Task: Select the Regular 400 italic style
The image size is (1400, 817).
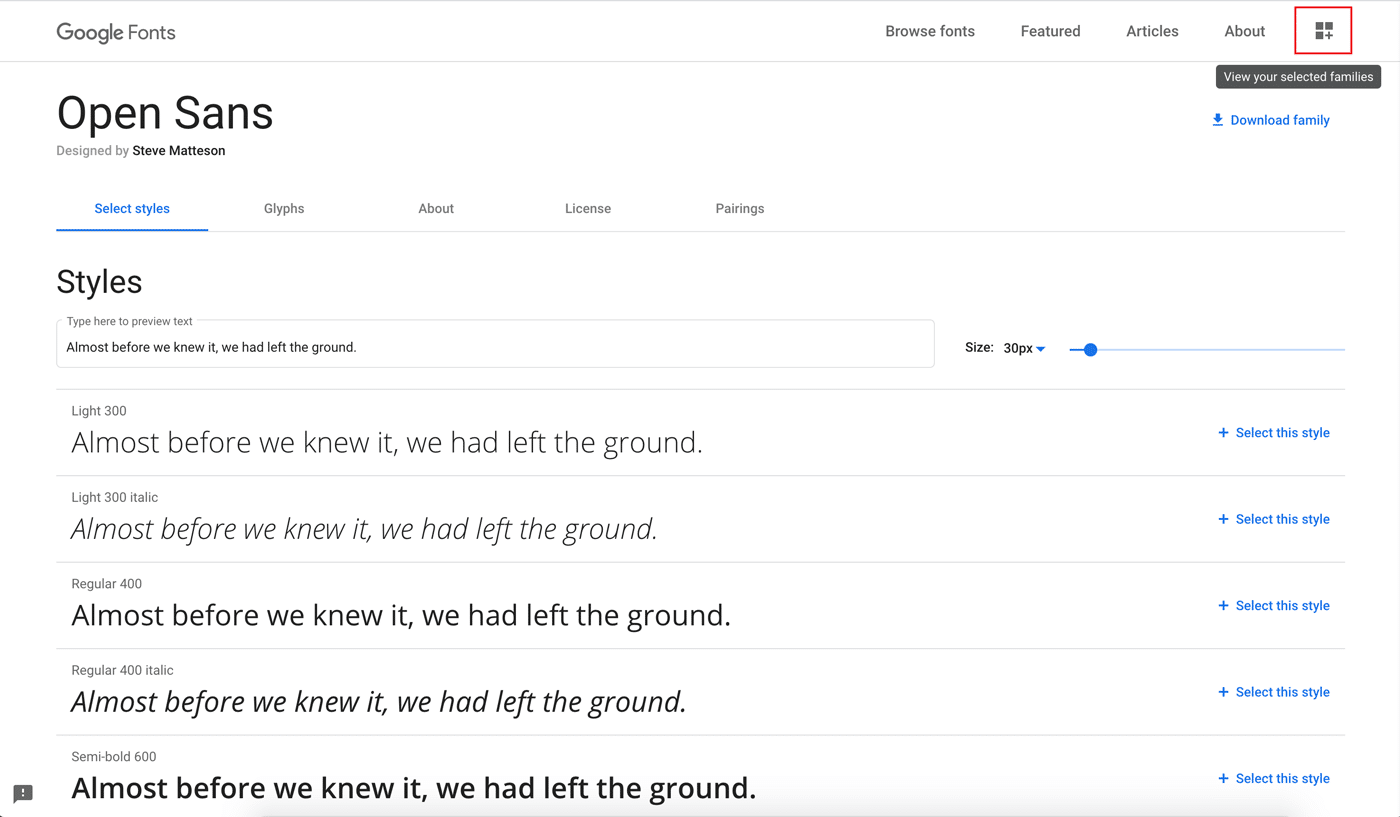Action: click(1273, 692)
